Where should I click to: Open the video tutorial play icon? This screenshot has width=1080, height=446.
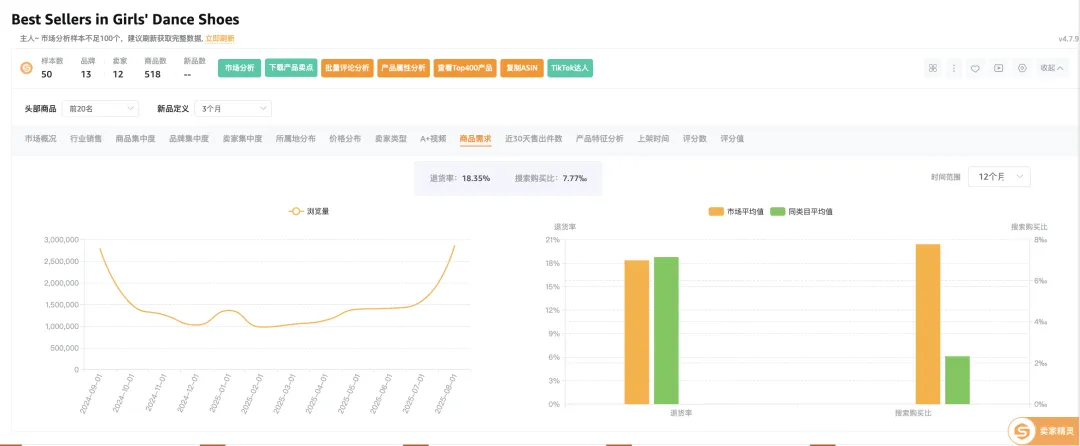998,68
